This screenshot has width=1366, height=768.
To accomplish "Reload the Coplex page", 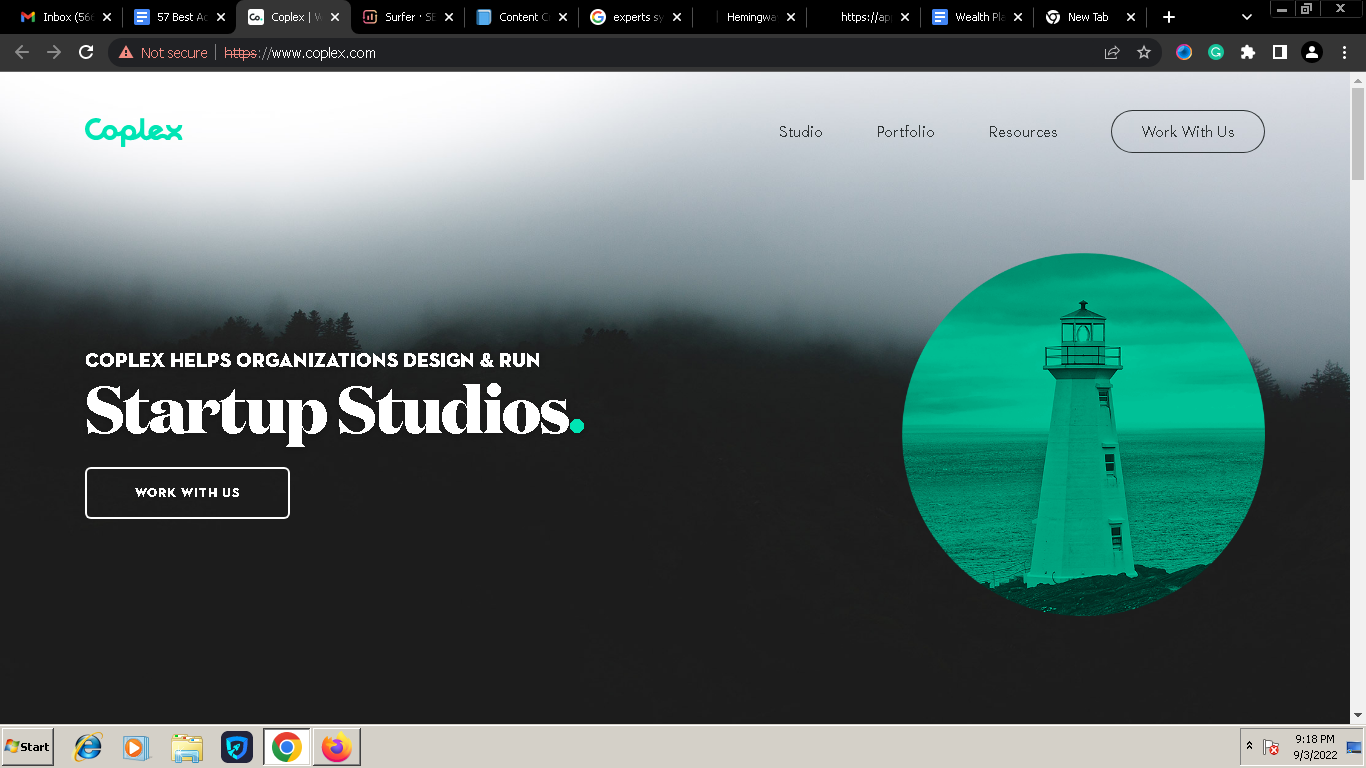I will click(86, 53).
